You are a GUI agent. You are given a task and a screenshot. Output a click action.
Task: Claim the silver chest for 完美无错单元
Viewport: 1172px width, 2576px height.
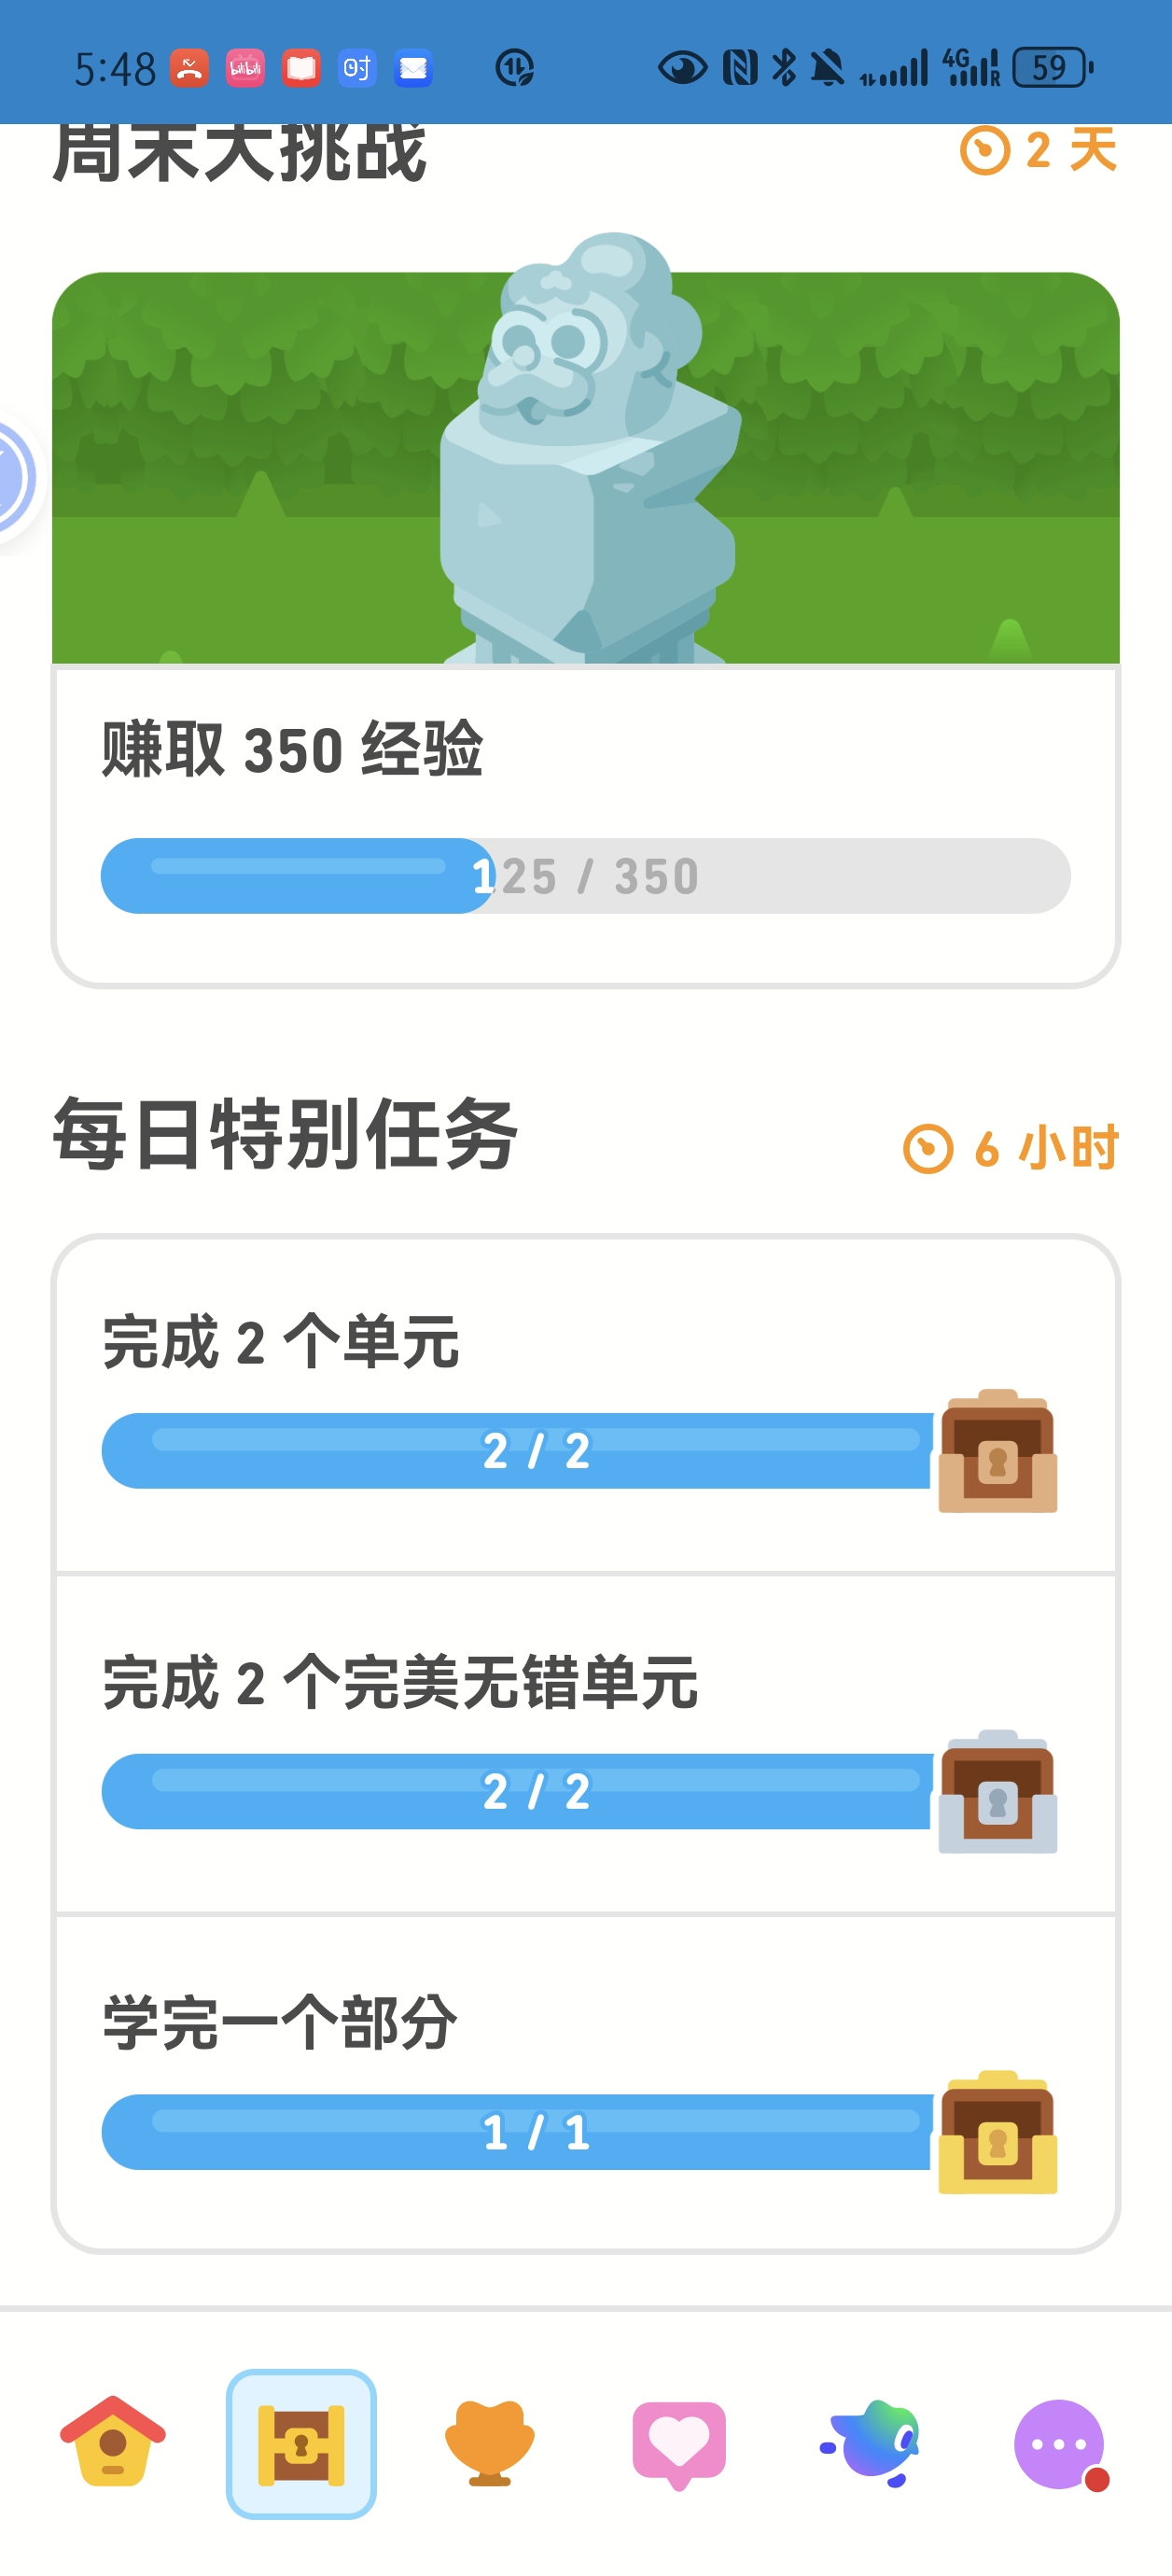tap(997, 1791)
